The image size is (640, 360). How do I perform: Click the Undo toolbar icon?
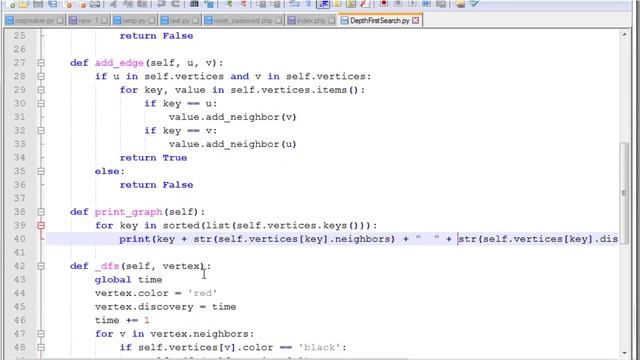pyautogui.click(x=161, y=4)
